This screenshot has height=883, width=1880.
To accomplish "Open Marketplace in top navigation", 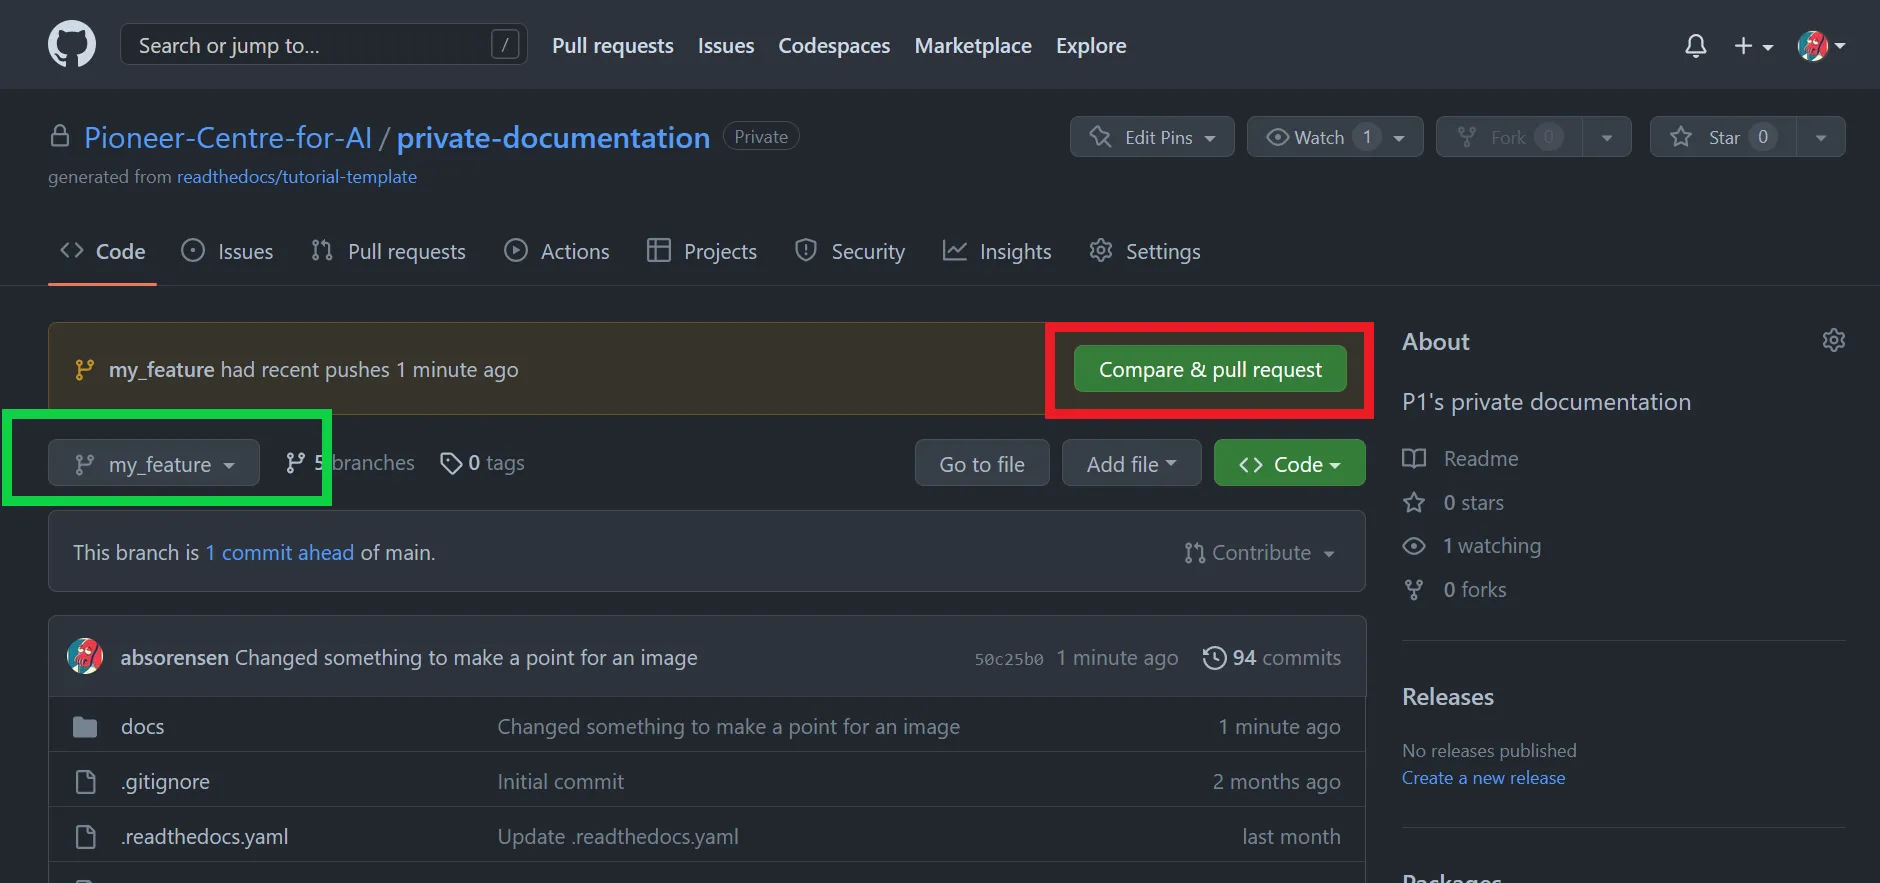I will pyautogui.click(x=973, y=46).
